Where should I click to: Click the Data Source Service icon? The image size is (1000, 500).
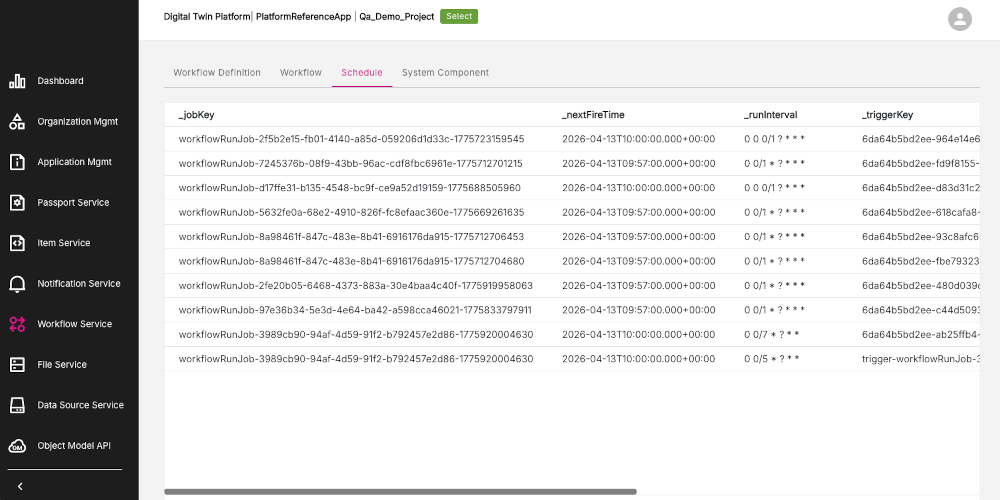(x=17, y=405)
